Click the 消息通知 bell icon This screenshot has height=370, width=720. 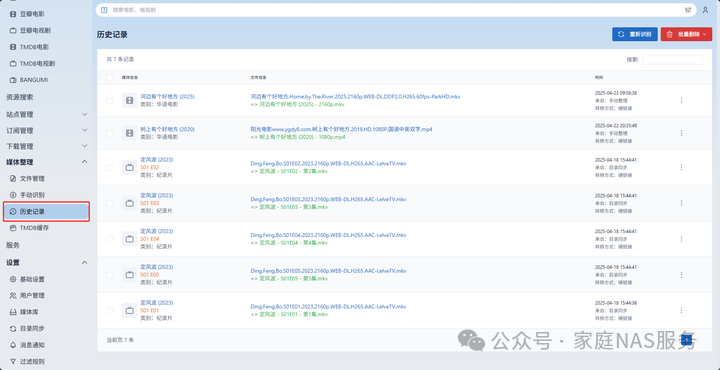point(13,345)
